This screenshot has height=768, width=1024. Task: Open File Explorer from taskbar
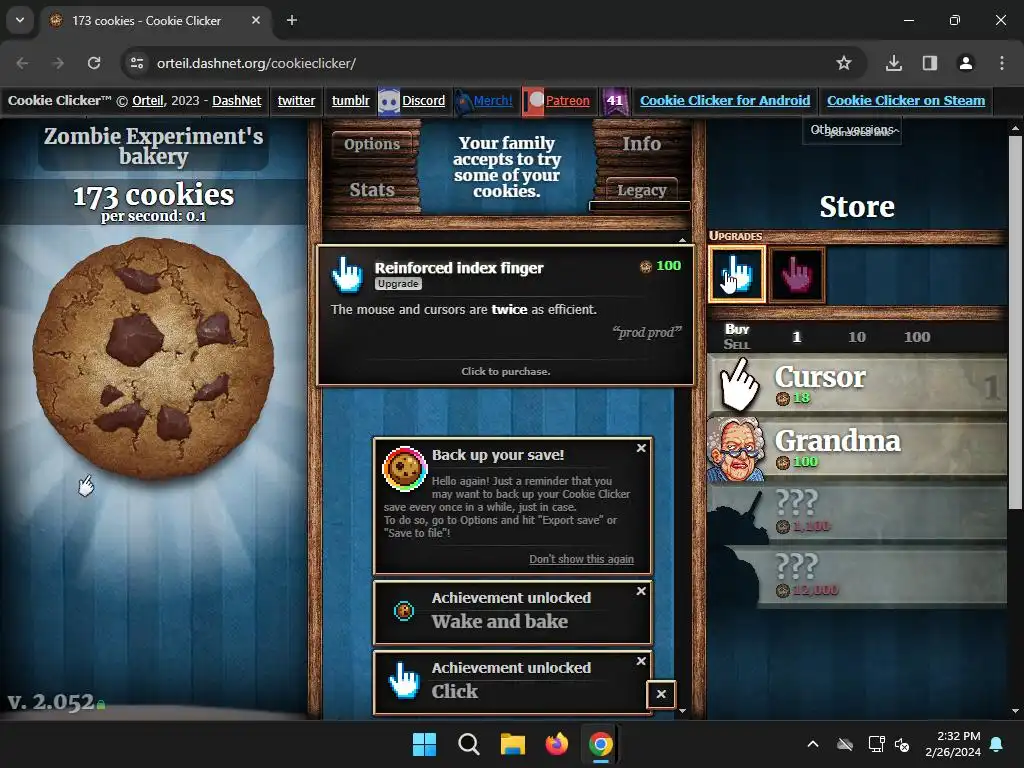tap(513, 744)
